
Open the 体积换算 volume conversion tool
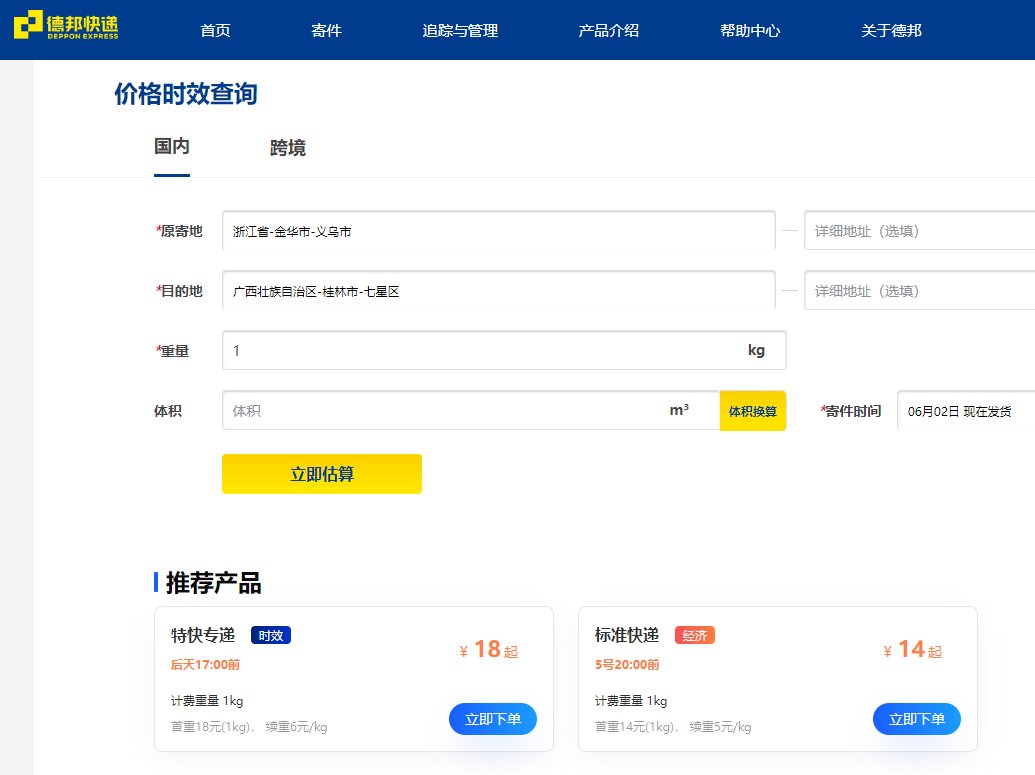tap(752, 410)
